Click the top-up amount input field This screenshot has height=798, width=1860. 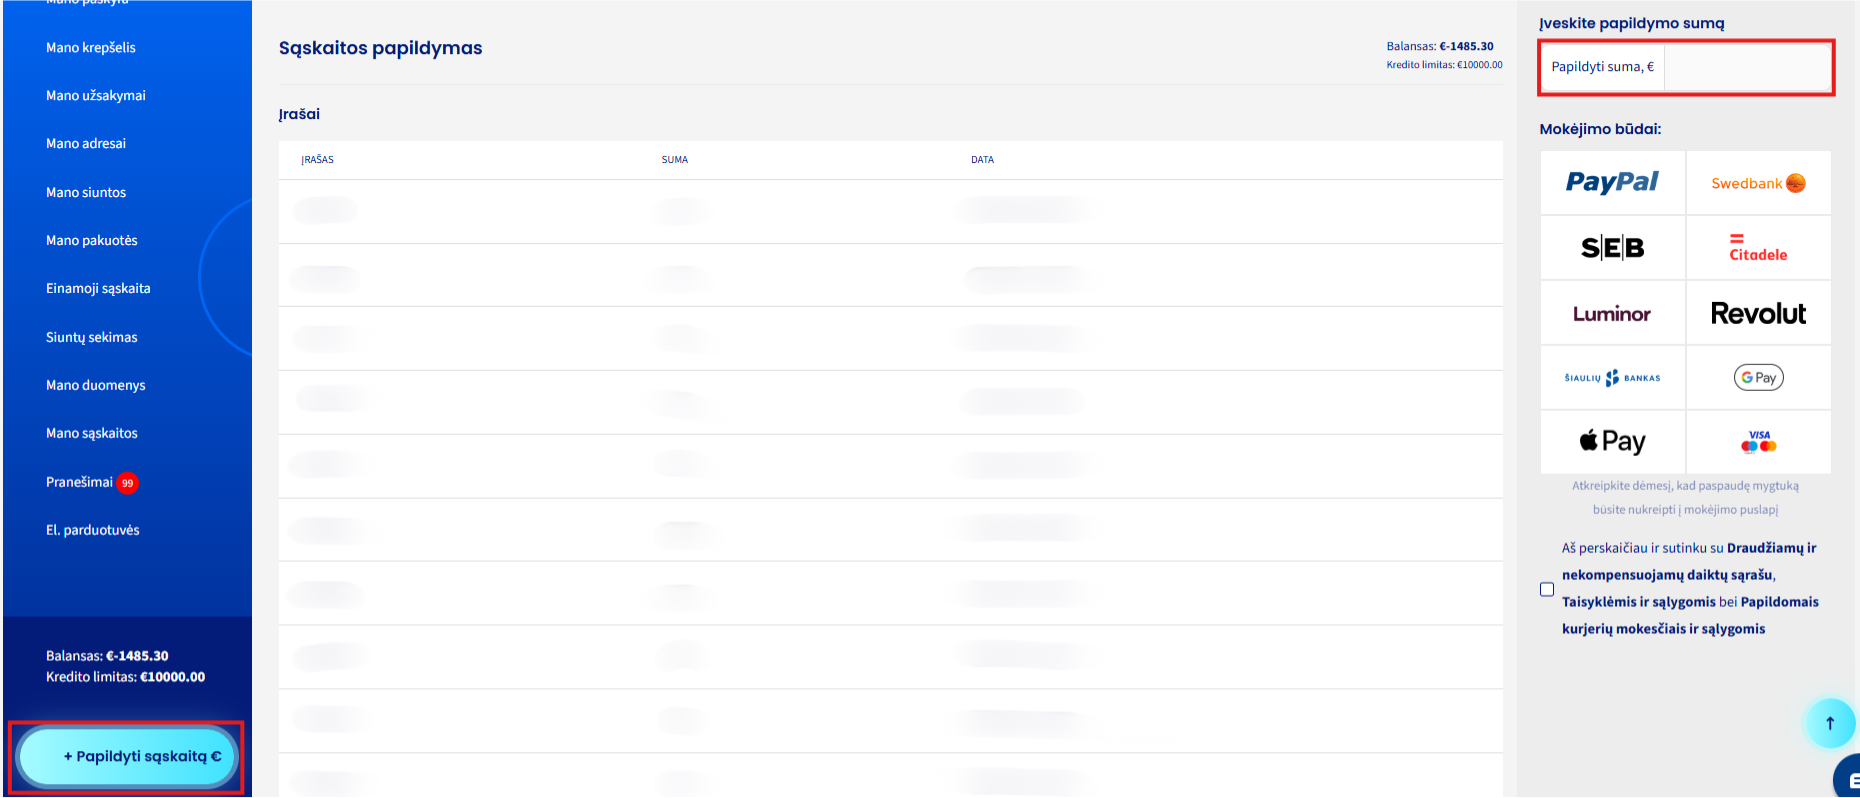tap(1747, 67)
